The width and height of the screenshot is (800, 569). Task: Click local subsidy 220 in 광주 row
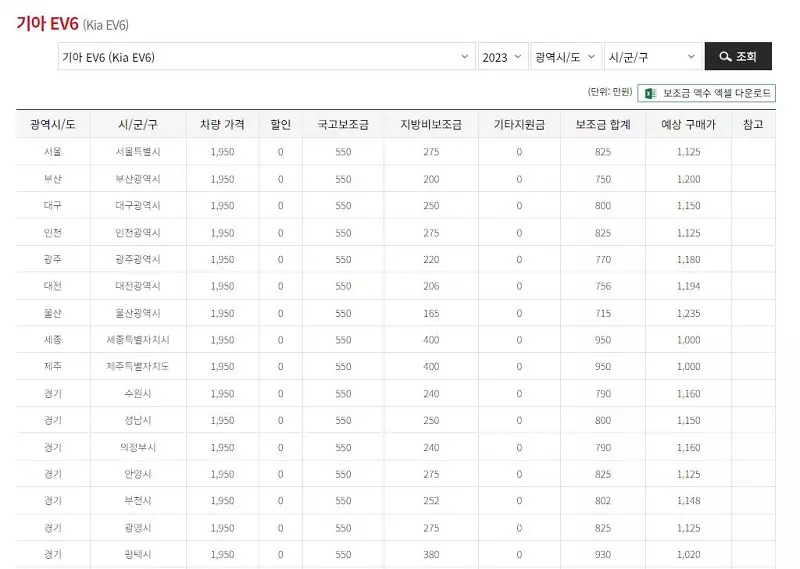(x=431, y=259)
